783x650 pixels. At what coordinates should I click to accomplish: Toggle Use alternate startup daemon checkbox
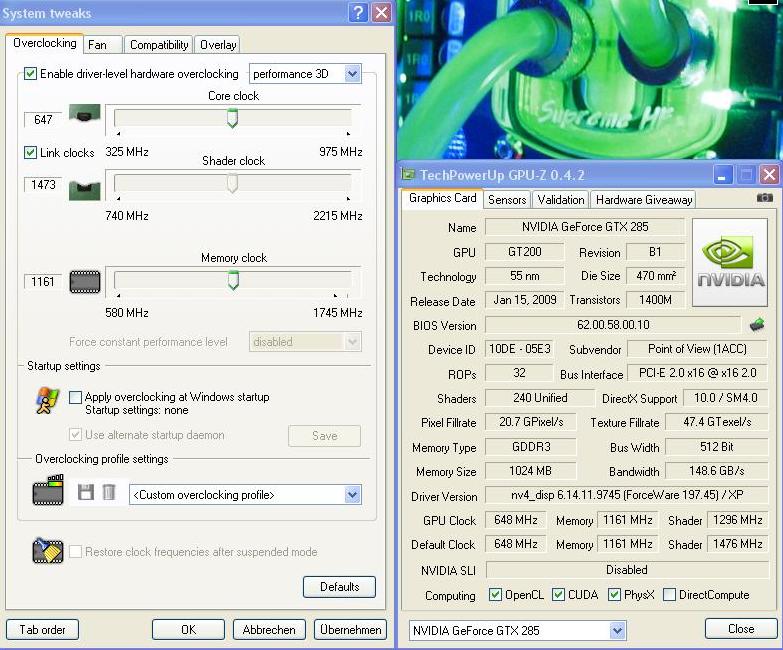pos(75,435)
